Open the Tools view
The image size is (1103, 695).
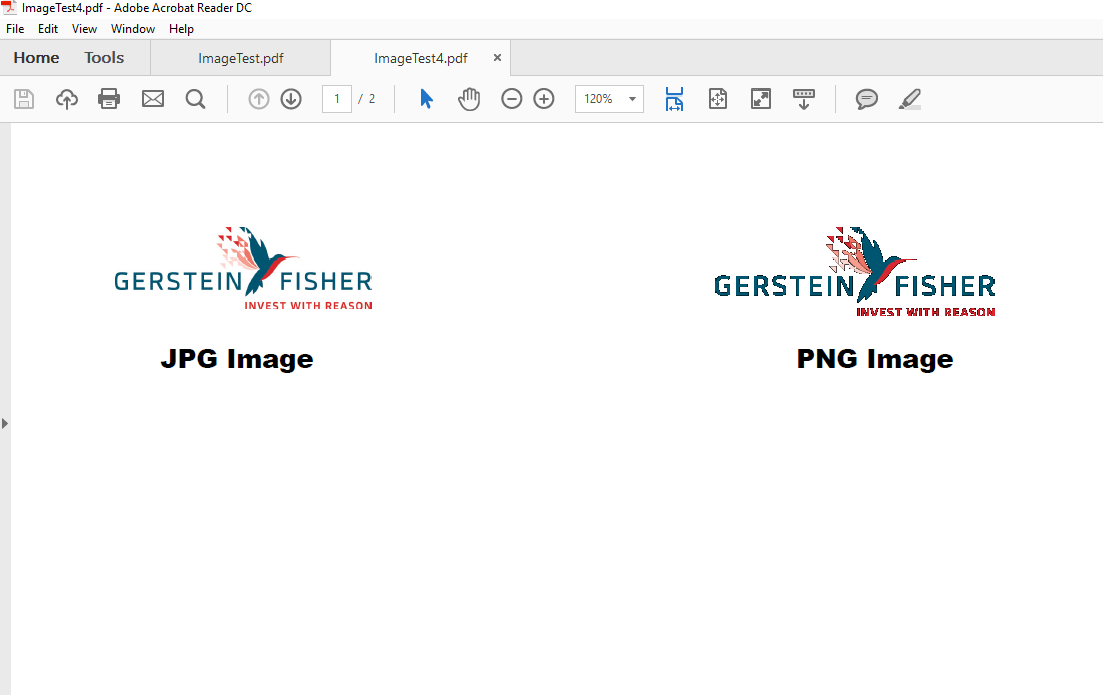pyautogui.click(x=104, y=58)
